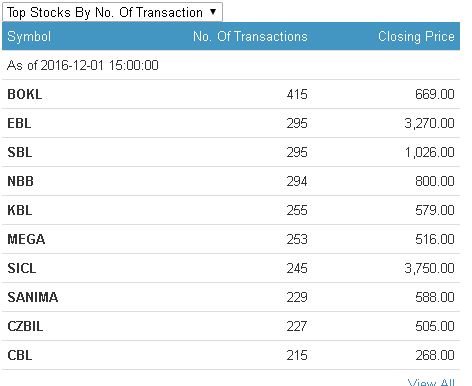Click the dropdown arrow beside Top Stocks selector

213,12
